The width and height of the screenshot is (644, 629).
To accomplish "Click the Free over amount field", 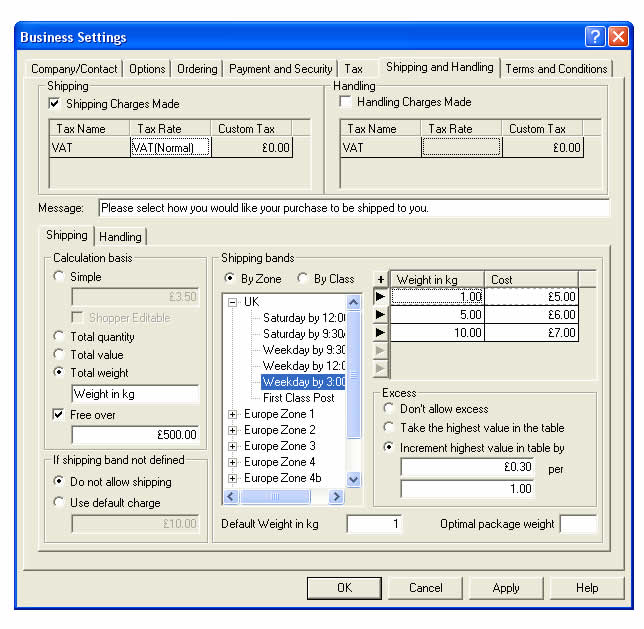I will [x=135, y=435].
